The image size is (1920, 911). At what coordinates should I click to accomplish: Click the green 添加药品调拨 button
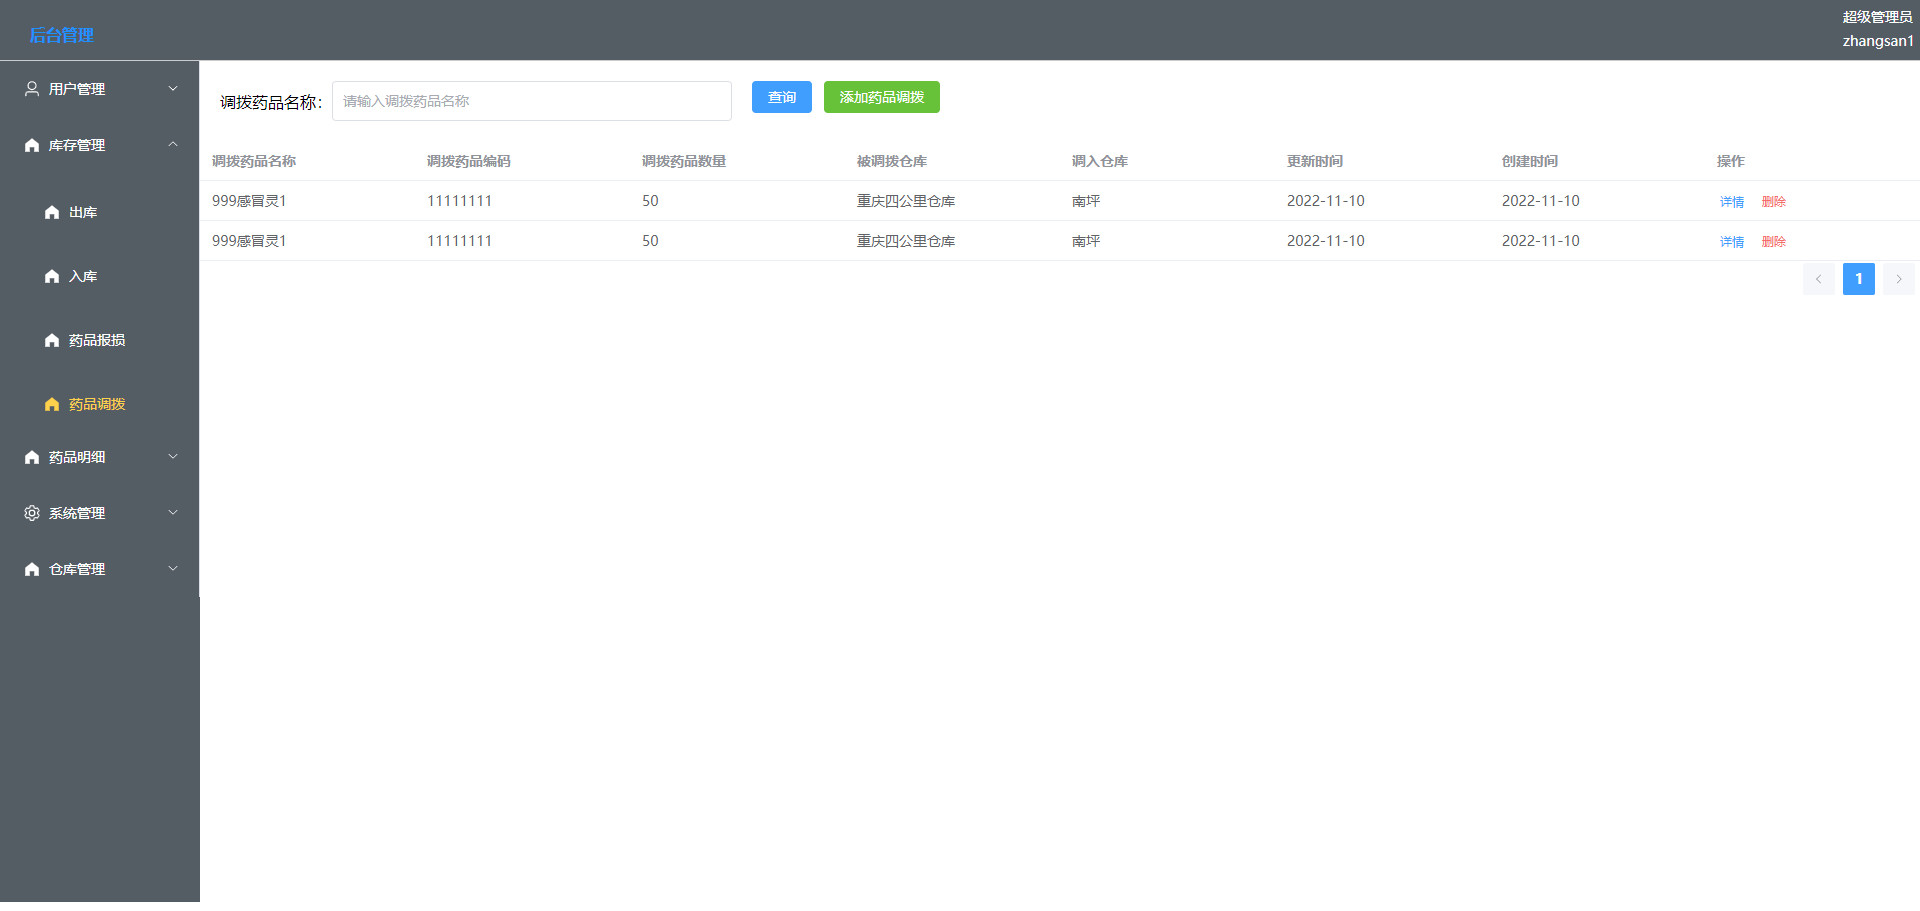pos(882,97)
